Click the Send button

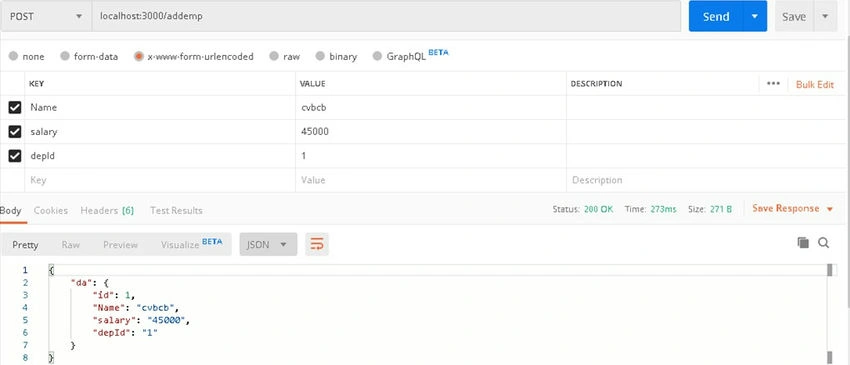pos(716,16)
